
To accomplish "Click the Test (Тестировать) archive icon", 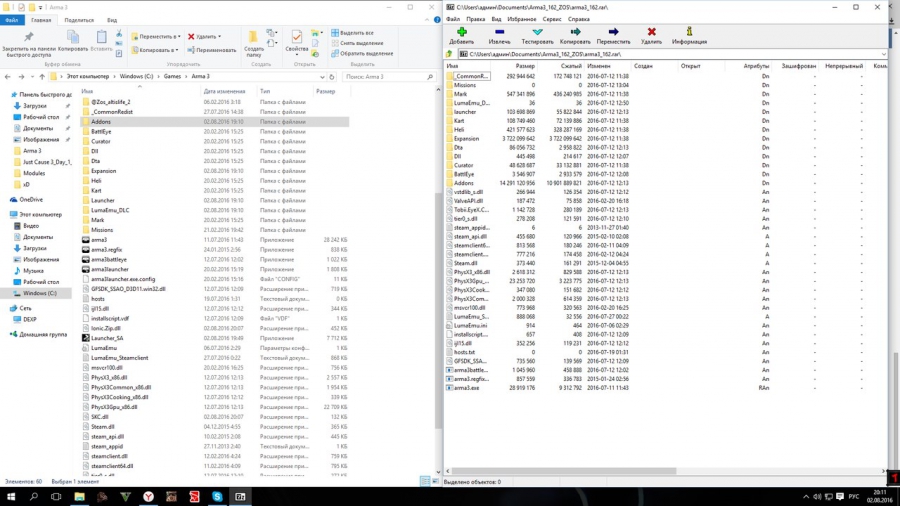I will (x=537, y=32).
